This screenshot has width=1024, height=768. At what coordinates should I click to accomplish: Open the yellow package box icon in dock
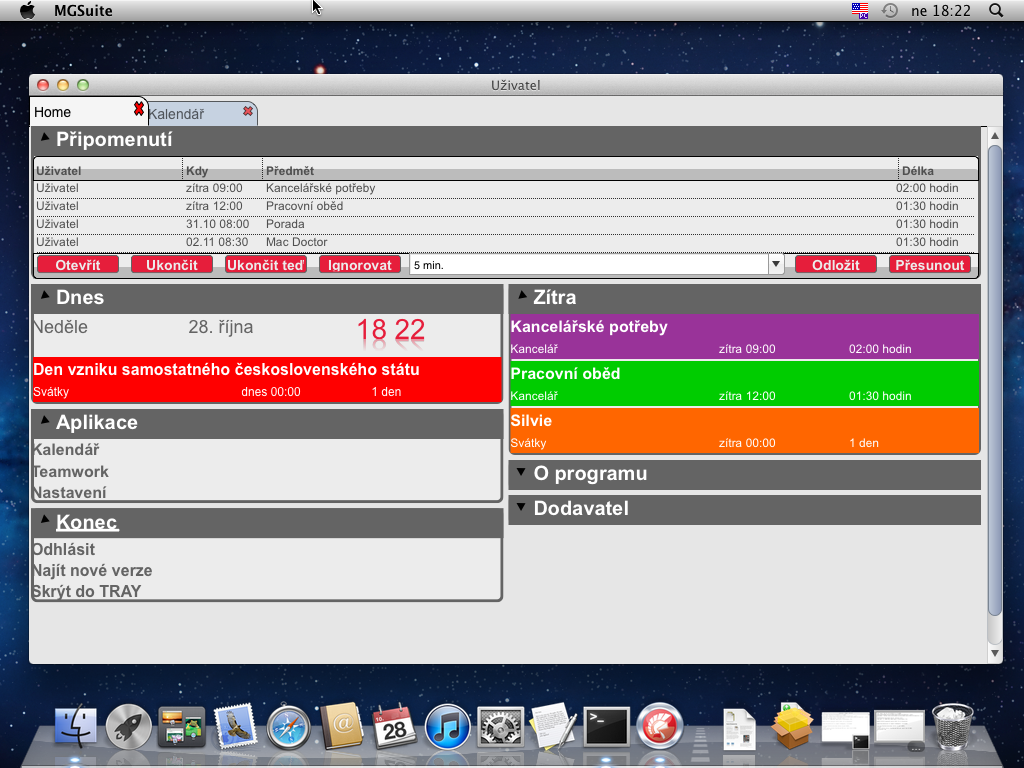coord(792,726)
